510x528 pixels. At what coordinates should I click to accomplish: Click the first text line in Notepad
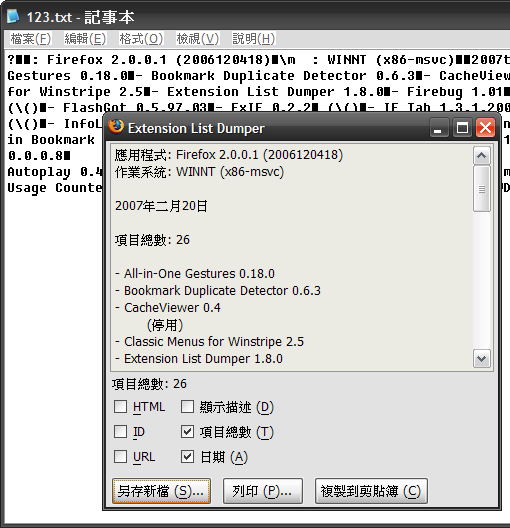point(258,60)
